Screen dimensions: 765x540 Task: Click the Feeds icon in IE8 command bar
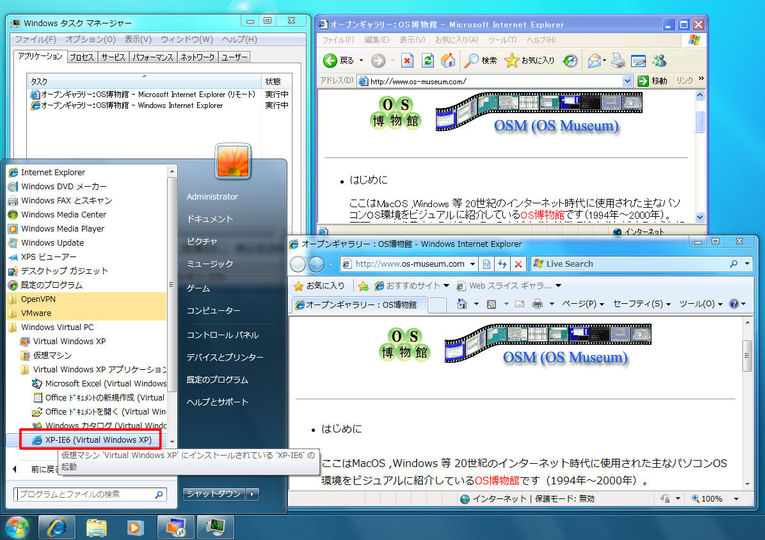(491, 304)
